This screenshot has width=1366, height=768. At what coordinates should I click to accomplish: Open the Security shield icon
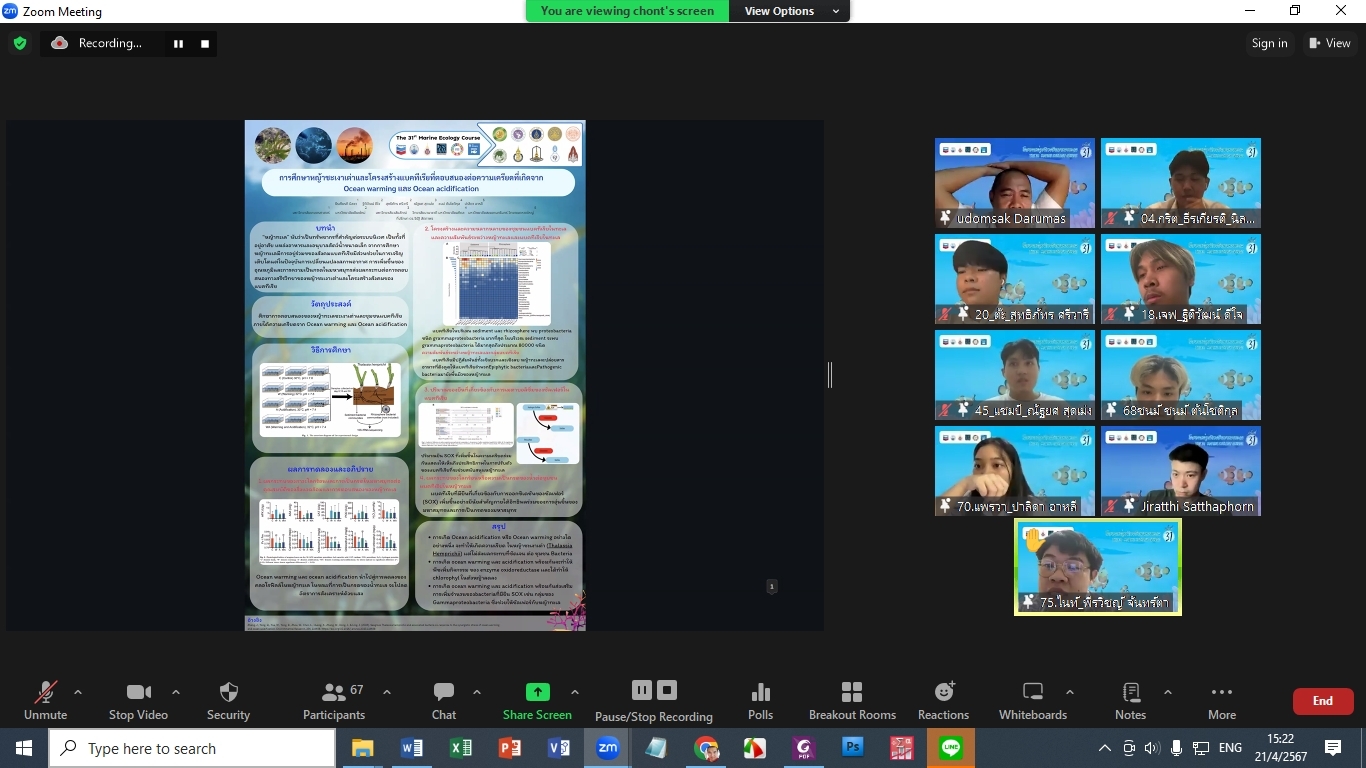pyautogui.click(x=228, y=693)
